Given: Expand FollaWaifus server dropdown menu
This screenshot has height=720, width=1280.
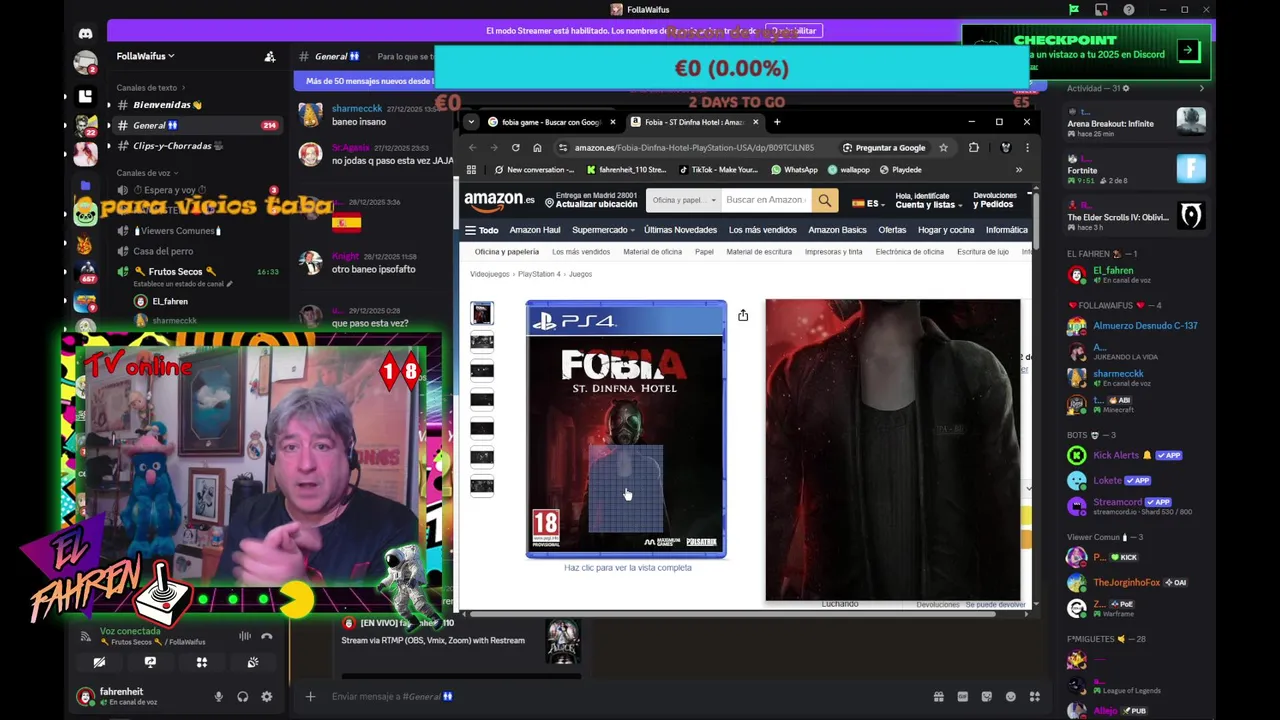Looking at the screenshot, I should click(146, 57).
